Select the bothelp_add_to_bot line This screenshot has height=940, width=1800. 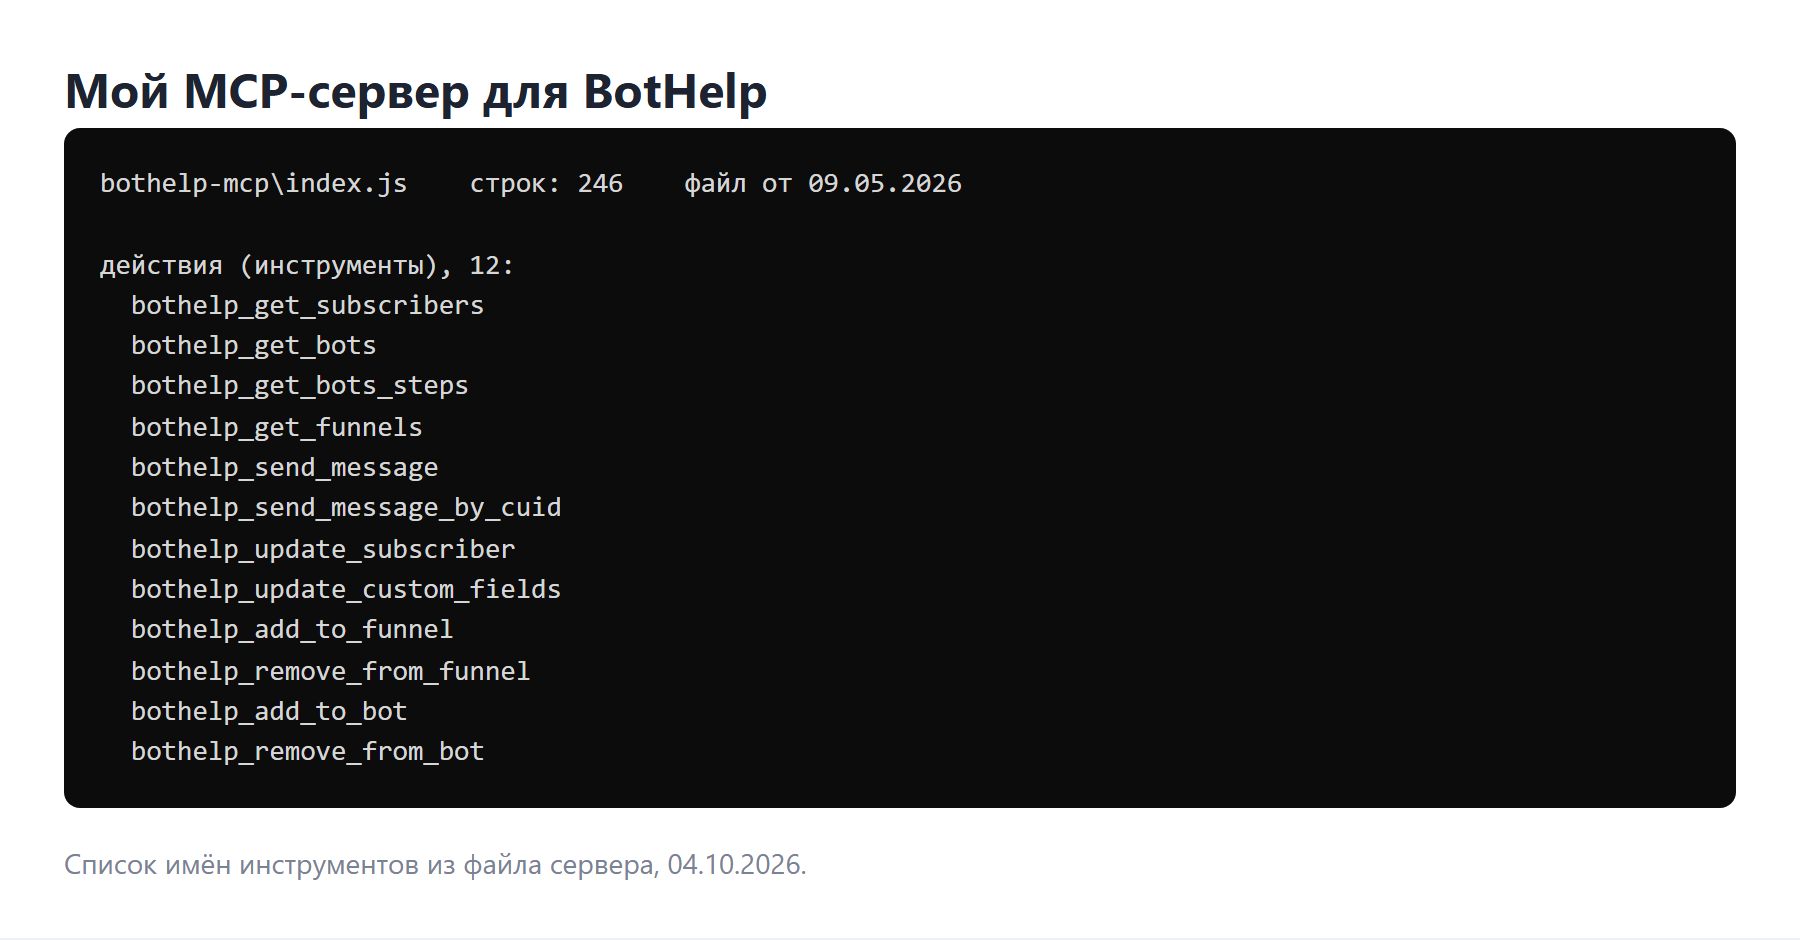click(x=269, y=712)
